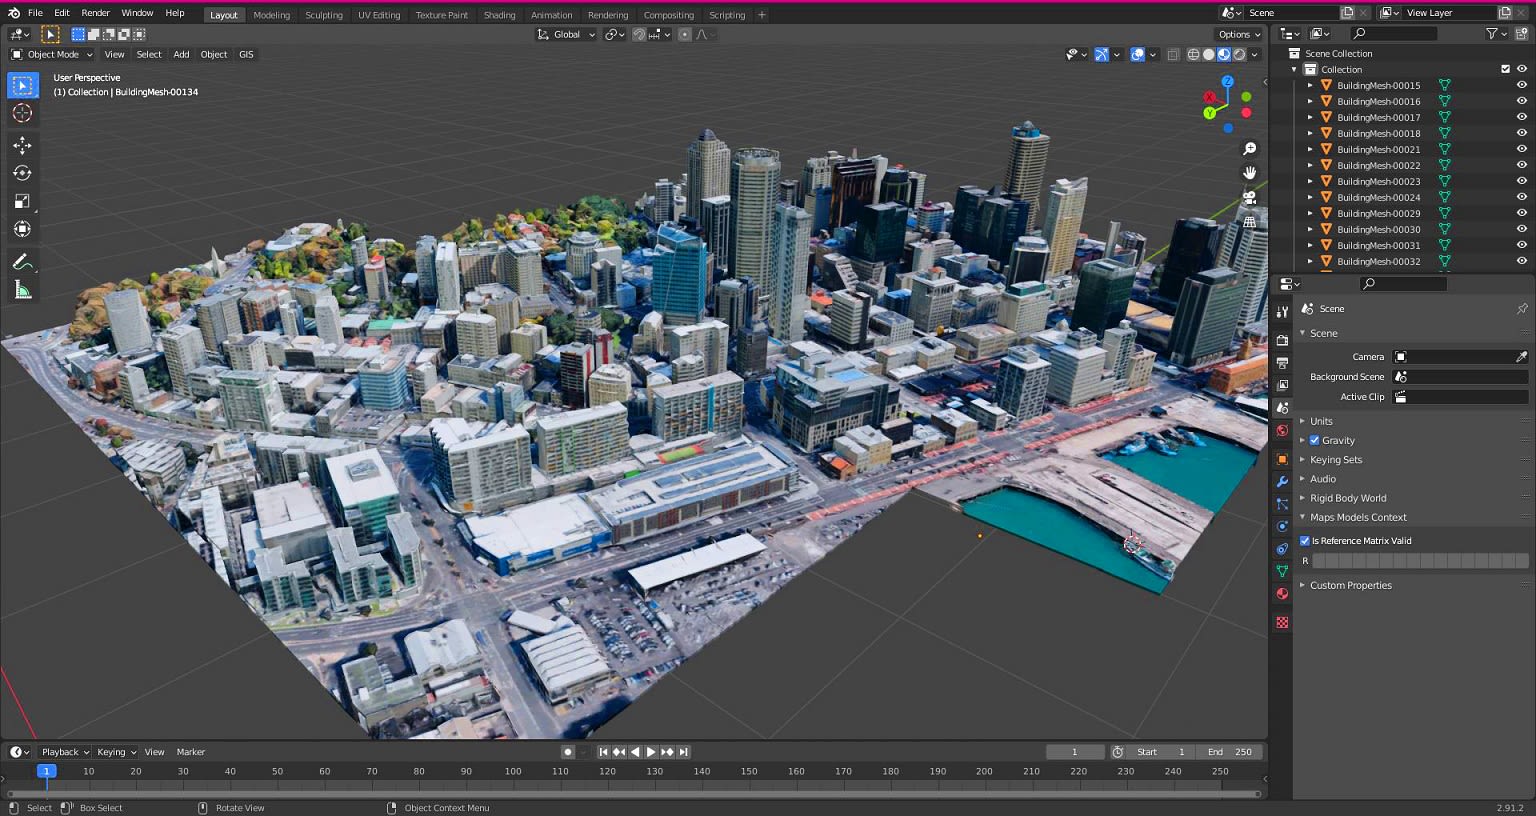Viewport: 1536px width, 816px height.
Task: Pick the Measure tool
Action: pyautogui.click(x=22, y=290)
